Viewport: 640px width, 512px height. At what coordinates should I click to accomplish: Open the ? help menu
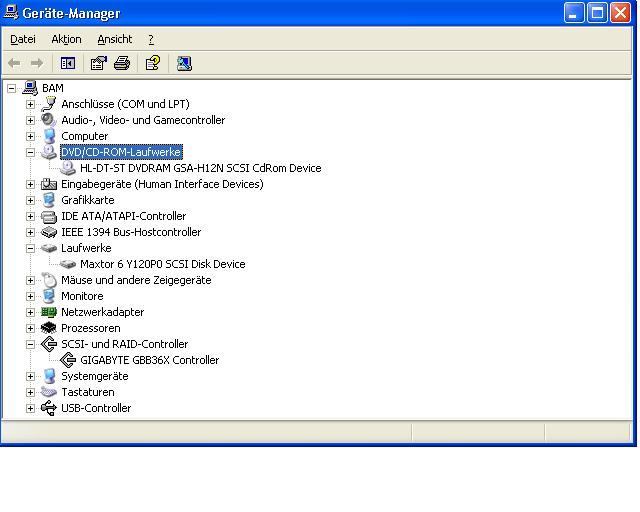(x=151, y=39)
